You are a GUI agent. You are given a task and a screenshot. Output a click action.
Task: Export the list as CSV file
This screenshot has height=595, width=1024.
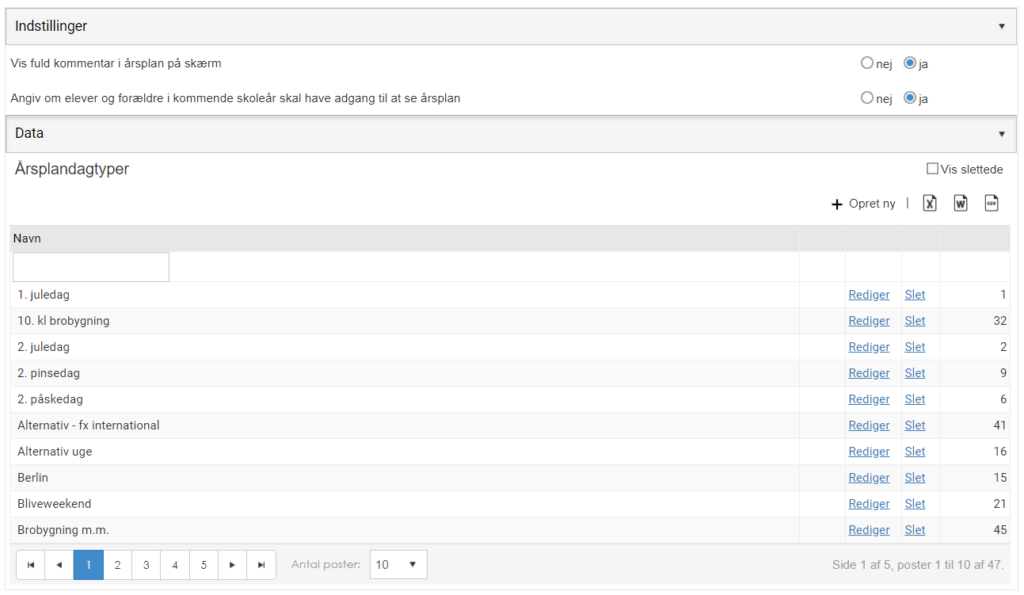pos(991,203)
